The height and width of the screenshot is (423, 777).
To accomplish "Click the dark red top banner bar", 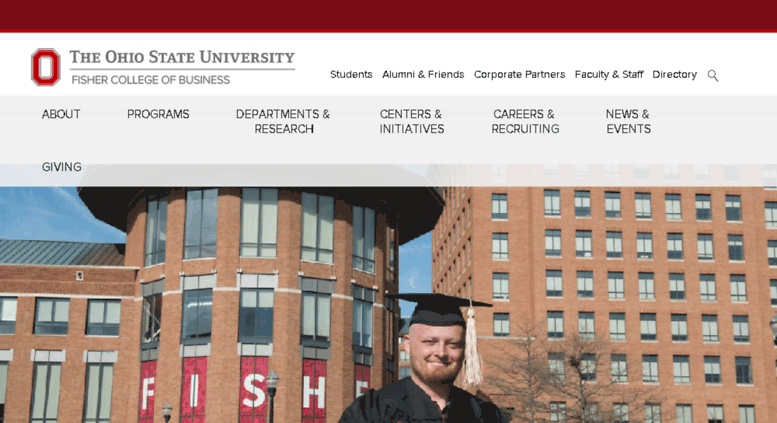I will click(x=388, y=16).
